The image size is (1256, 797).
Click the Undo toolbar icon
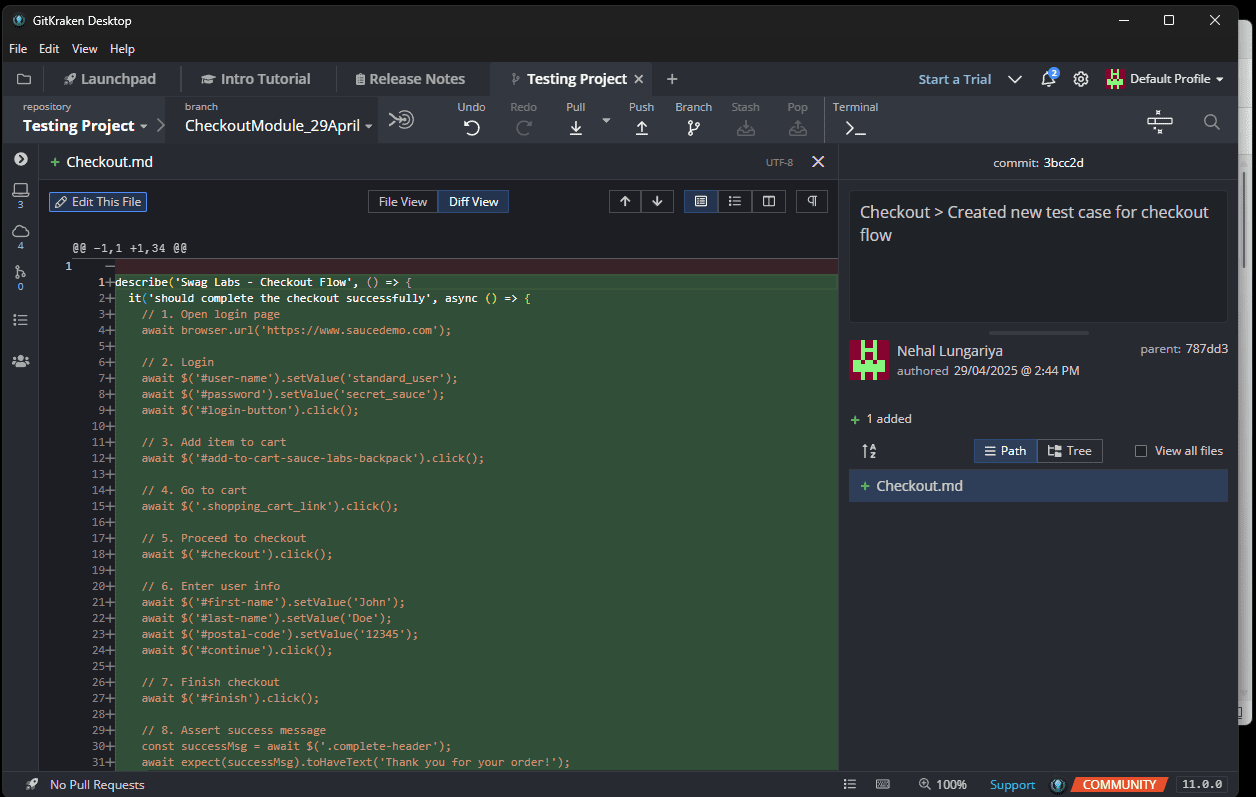pyautogui.click(x=471, y=127)
